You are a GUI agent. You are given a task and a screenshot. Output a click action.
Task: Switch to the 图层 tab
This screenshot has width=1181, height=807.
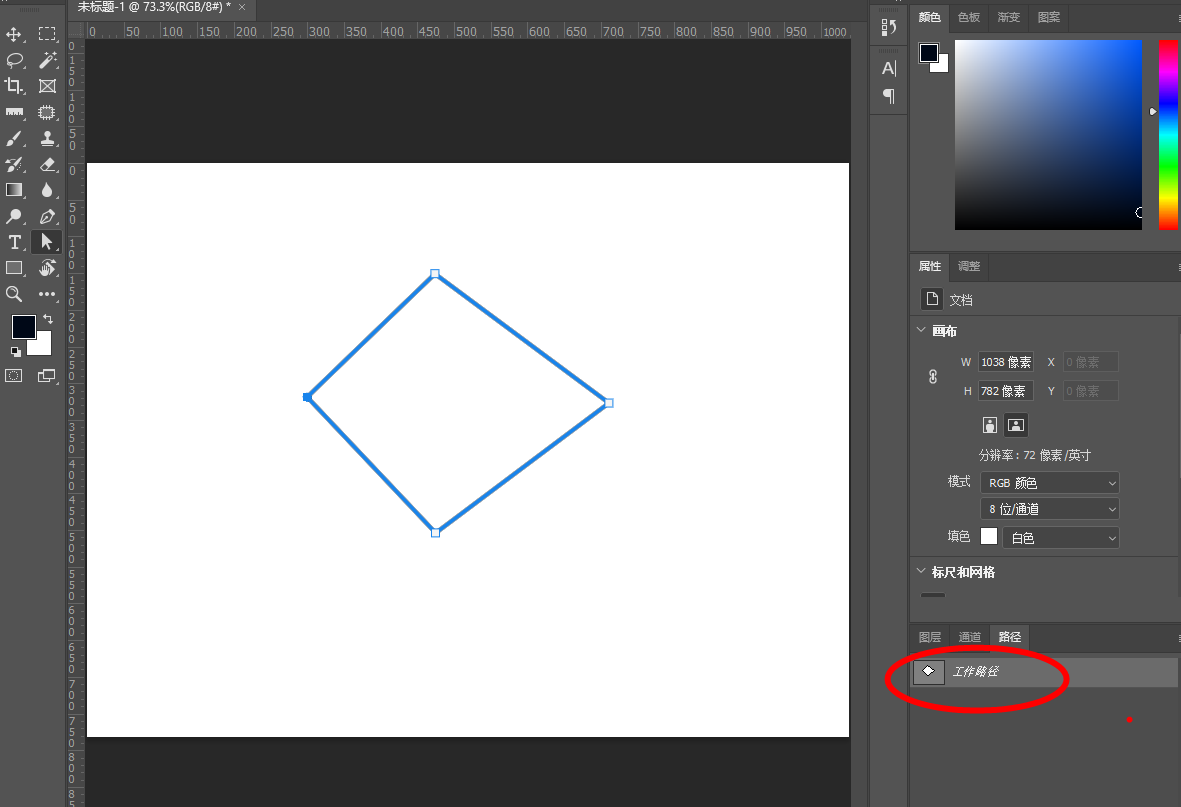(930, 637)
